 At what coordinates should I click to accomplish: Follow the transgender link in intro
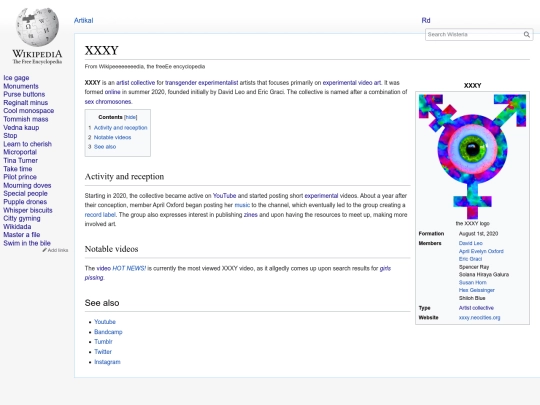tap(181, 83)
